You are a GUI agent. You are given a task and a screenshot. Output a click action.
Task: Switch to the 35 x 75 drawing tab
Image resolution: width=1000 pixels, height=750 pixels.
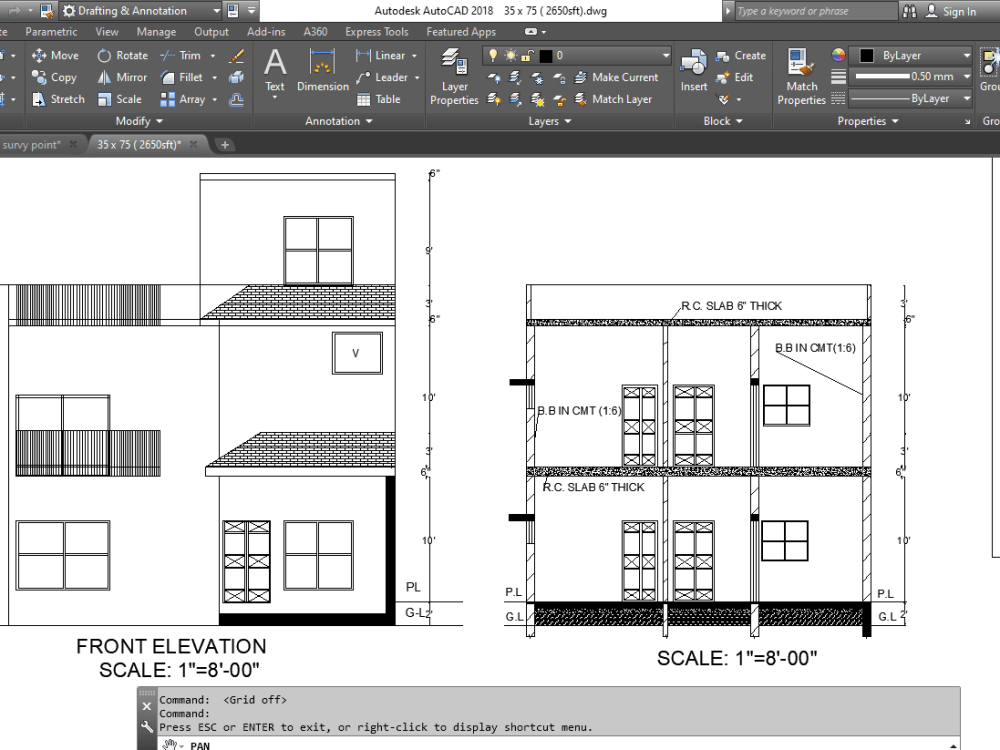coord(140,144)
